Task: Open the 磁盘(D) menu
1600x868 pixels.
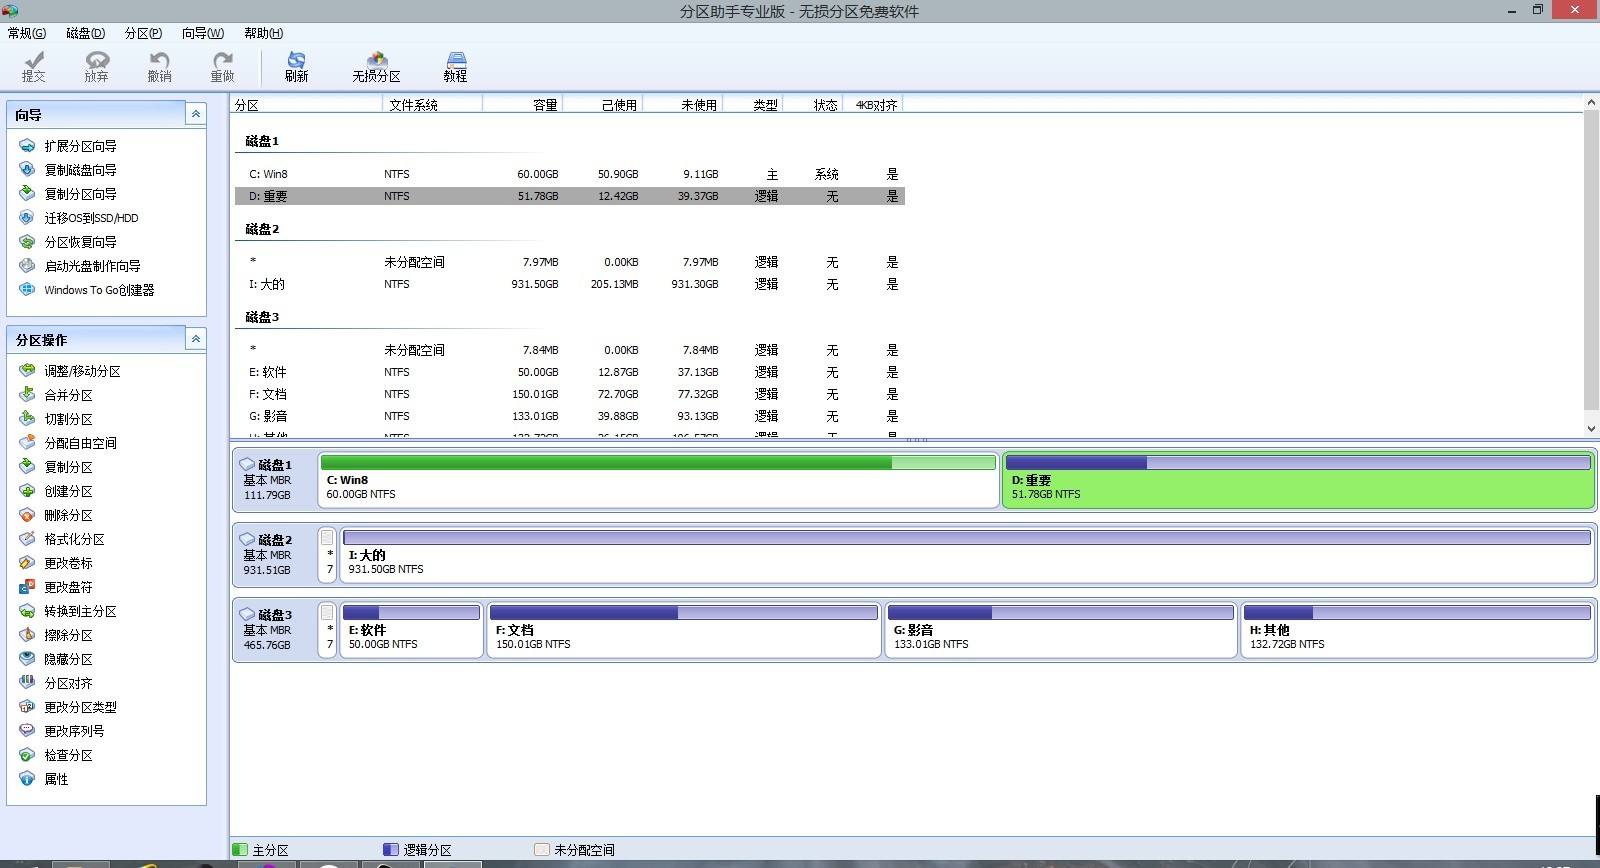Action: click(85, 33)
